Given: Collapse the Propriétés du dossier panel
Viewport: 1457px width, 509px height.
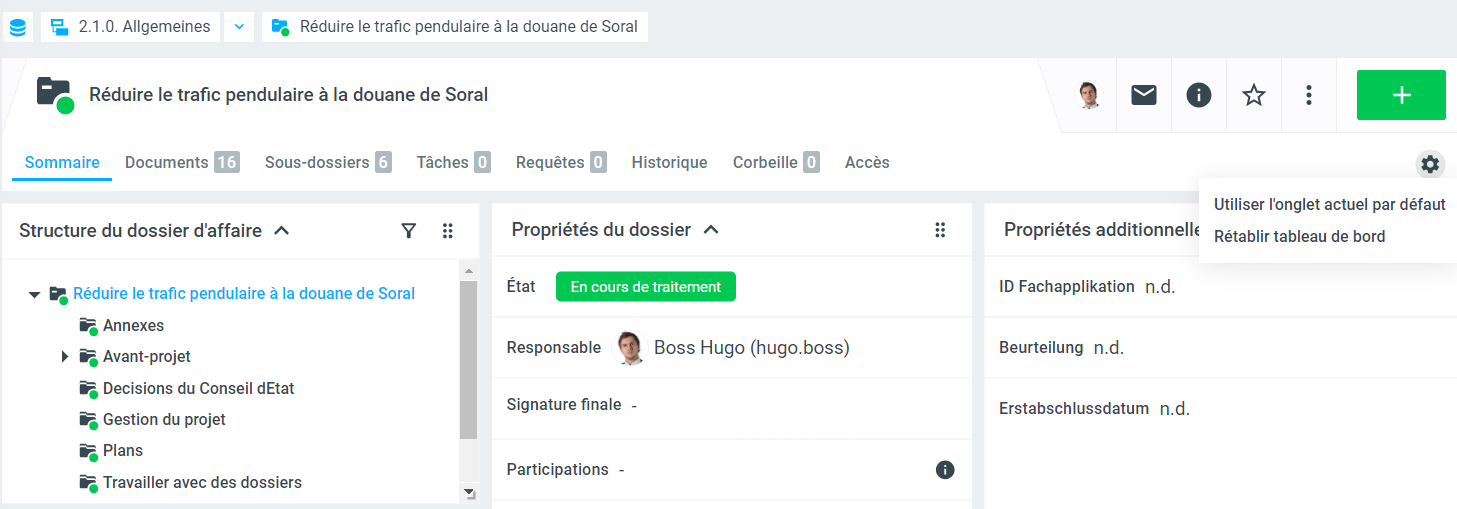Looking at the screenshot, I should pyautogui.click(x=711, y=230).
